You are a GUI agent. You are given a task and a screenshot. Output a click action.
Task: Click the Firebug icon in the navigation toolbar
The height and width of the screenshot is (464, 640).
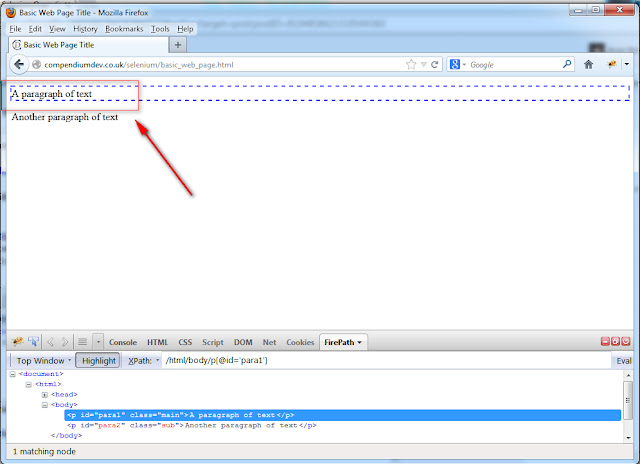click(611, 64)
